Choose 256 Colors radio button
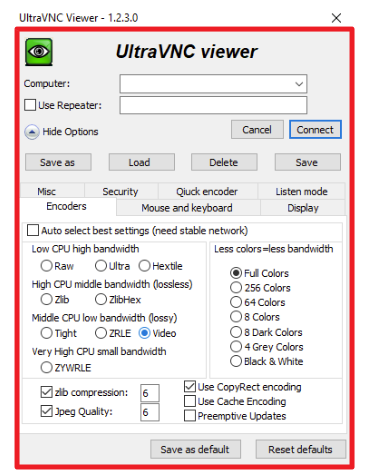367x475 pixels. [x=236, y=287]
